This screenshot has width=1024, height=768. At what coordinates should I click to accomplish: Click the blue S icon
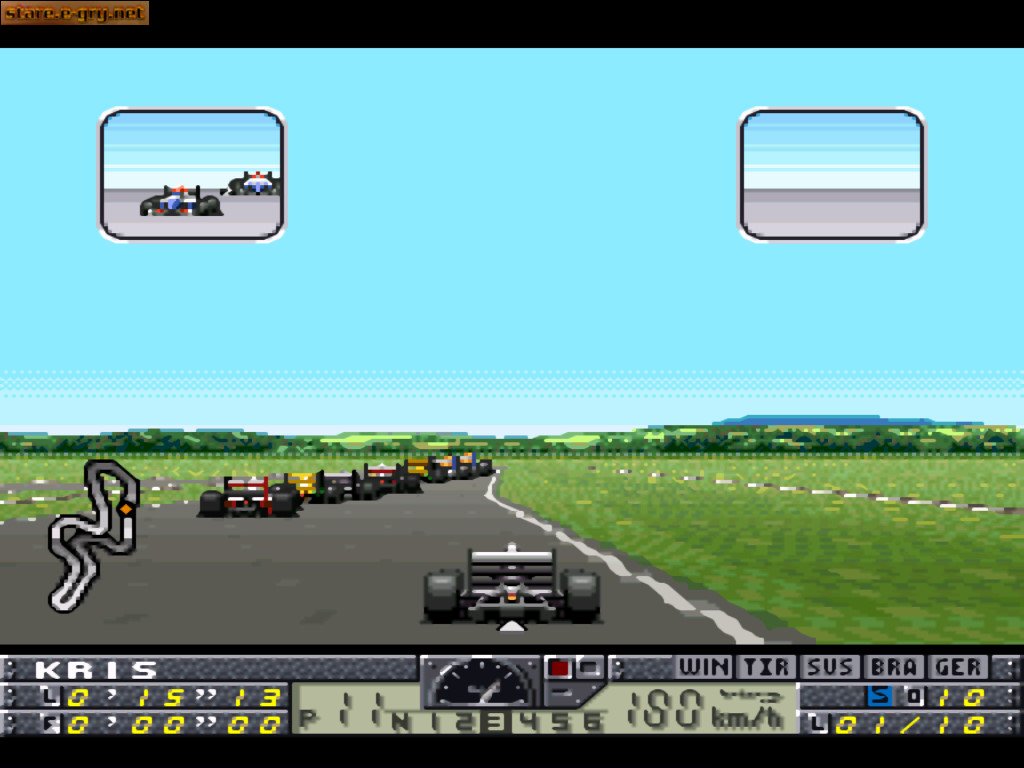point(880,696)
